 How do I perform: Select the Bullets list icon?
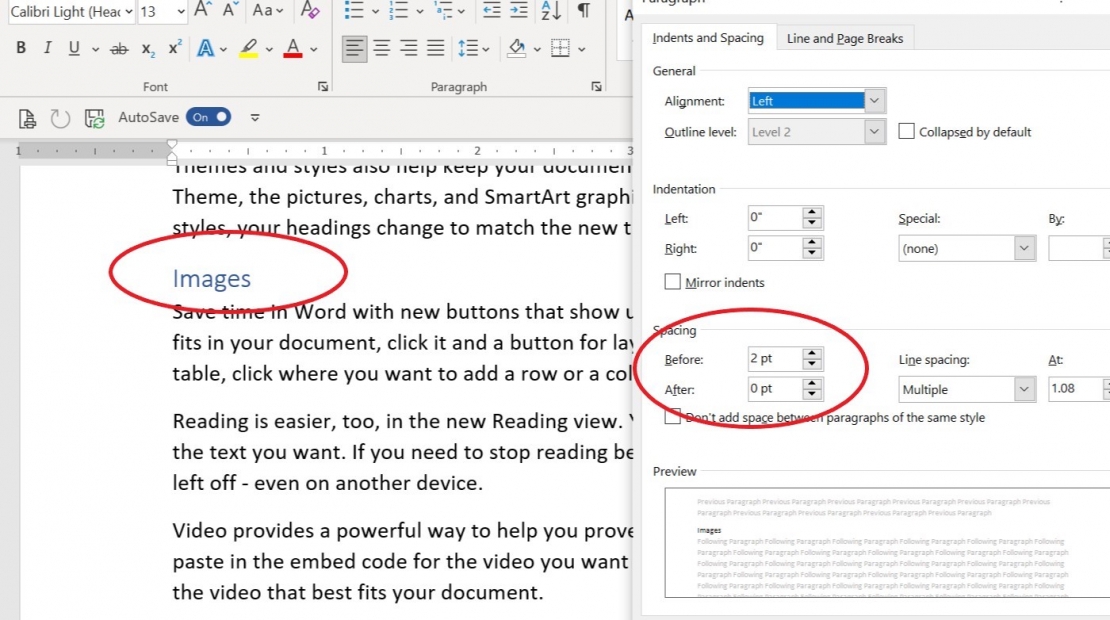point(352,12)
